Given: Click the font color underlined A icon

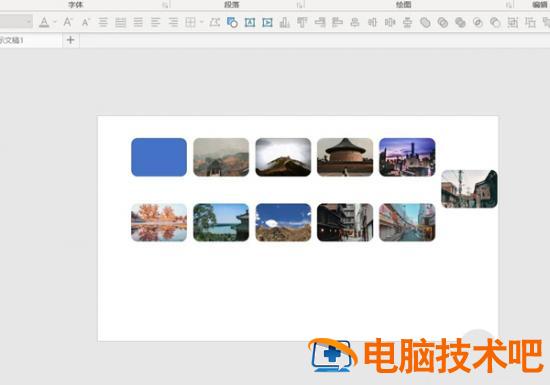Looking at the screenshot, I should (x=44, y=22).
